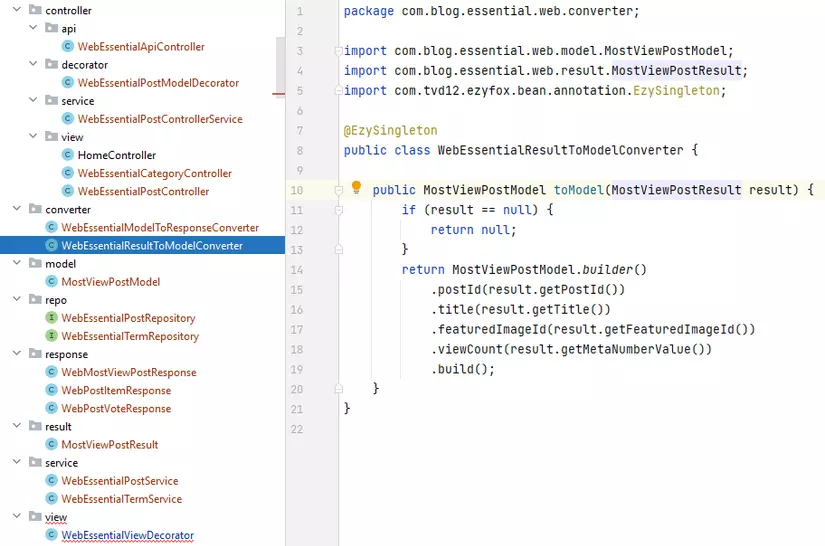Collapse the api folder chevron

[x=33, y=27]
